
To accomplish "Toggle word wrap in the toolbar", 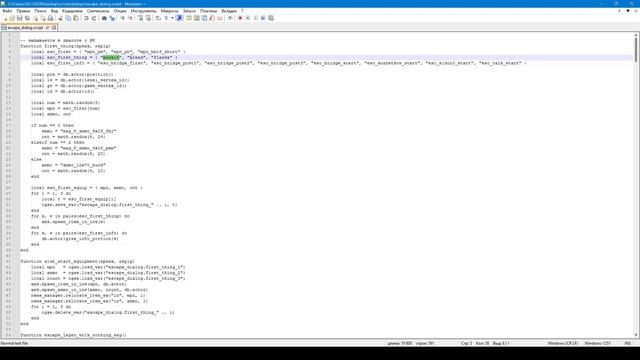I will tap(158, 18).
